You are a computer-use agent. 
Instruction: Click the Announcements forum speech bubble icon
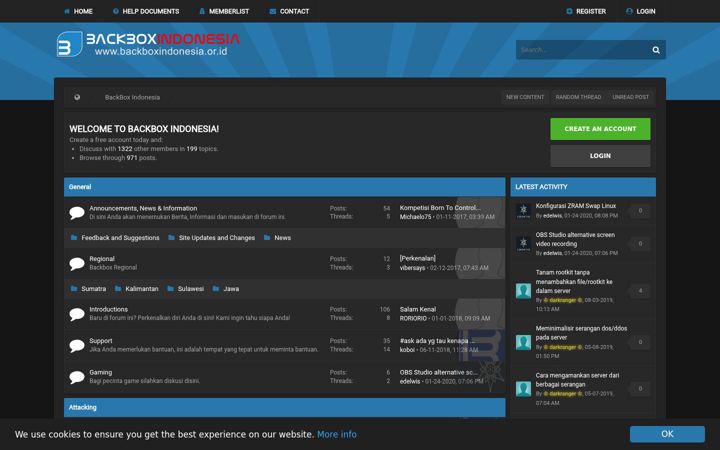tap(77, 213)
